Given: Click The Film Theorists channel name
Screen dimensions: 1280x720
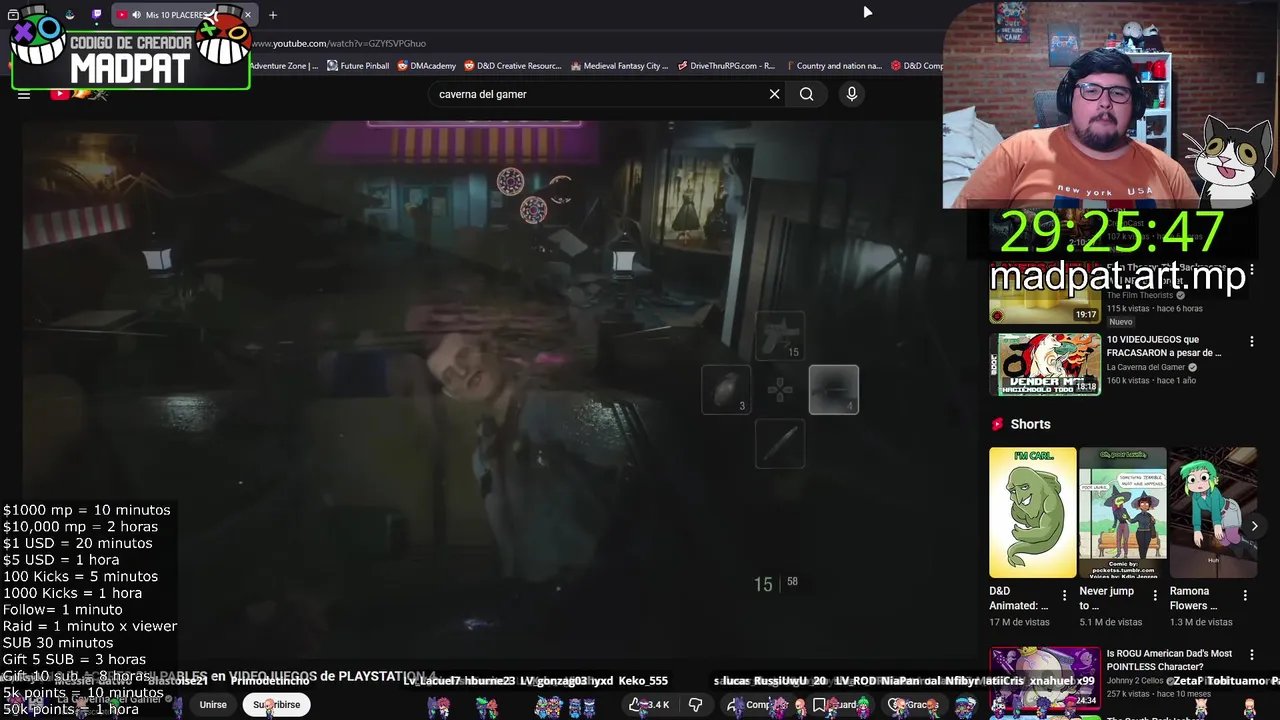Looking at the screenshot, I should pos(1139,295).
